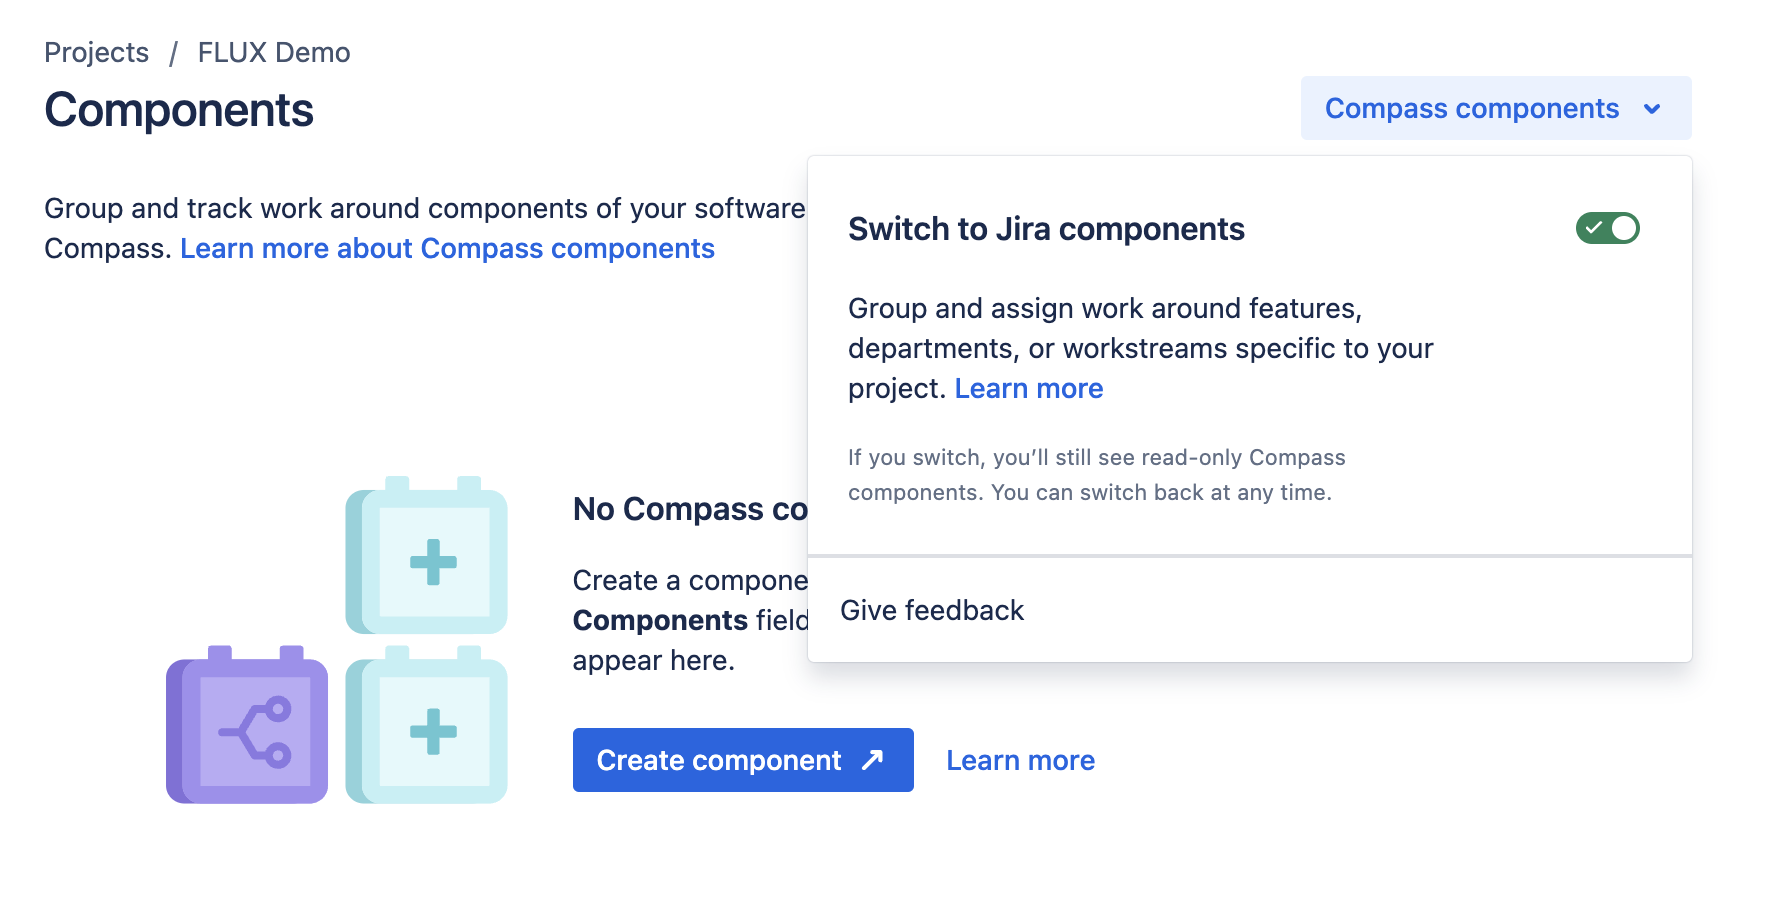
Task: Click the Components page heading
Action: coord(178,110)
